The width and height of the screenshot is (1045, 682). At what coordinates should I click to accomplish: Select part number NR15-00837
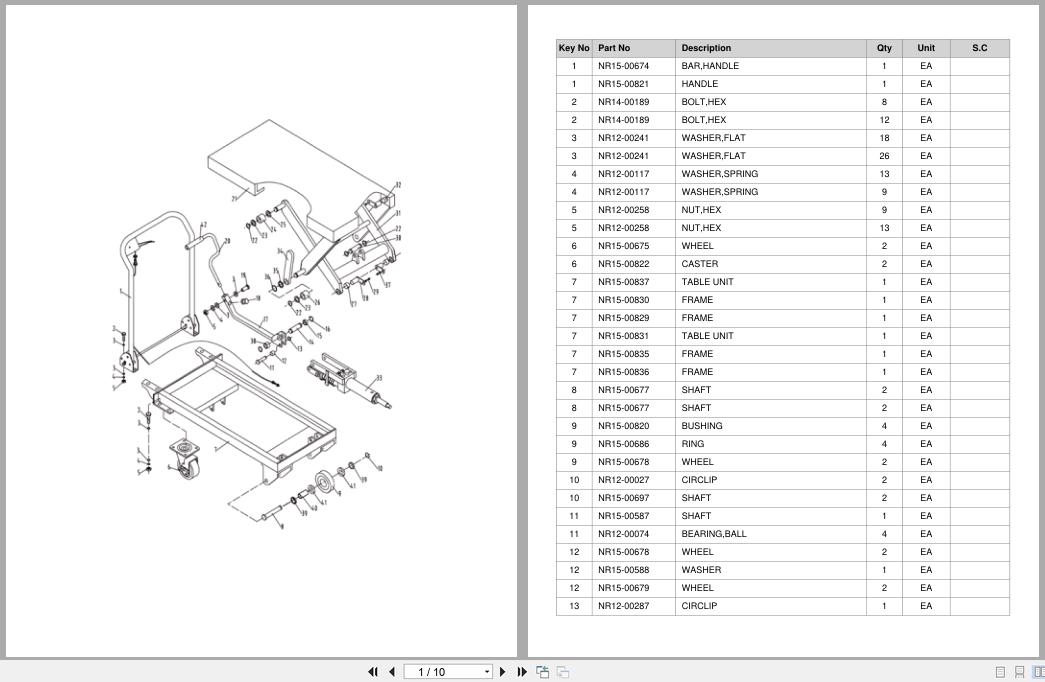(x=623, y=282)
